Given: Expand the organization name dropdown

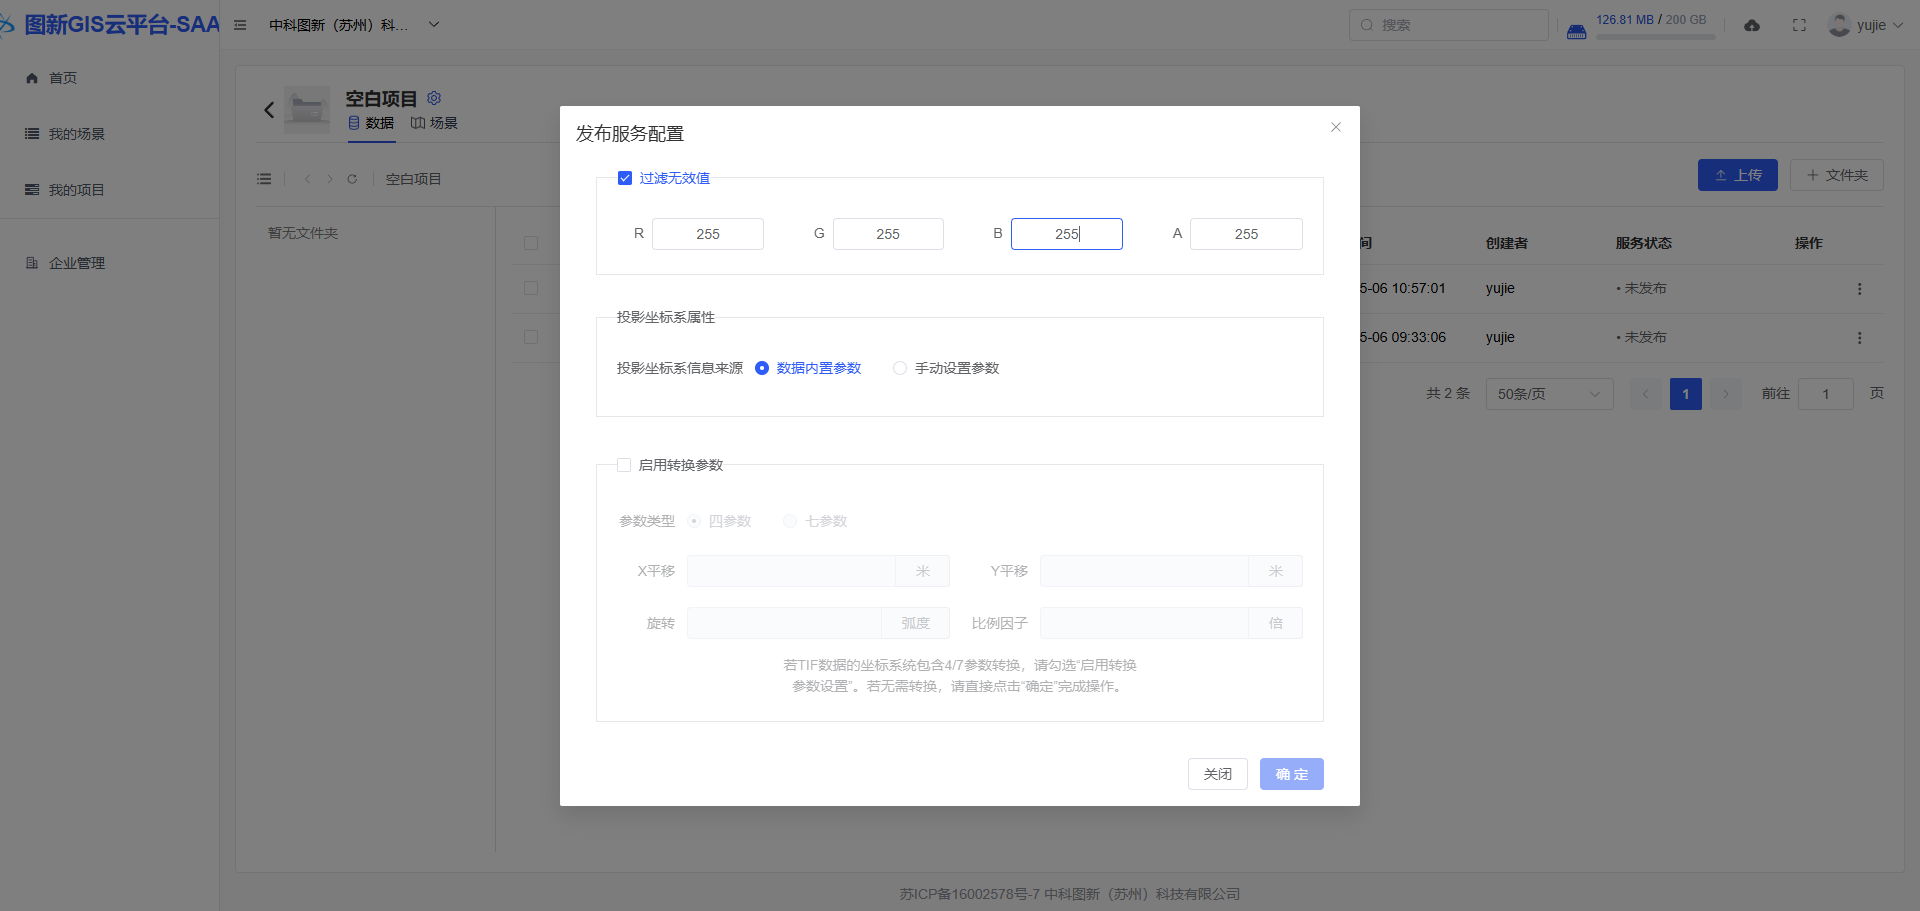Looking at the screenshot, I should (434, 25).
